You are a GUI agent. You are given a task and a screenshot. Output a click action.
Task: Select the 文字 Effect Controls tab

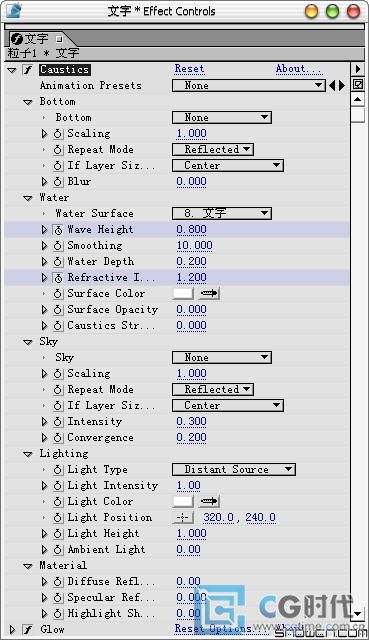[38, 39]
